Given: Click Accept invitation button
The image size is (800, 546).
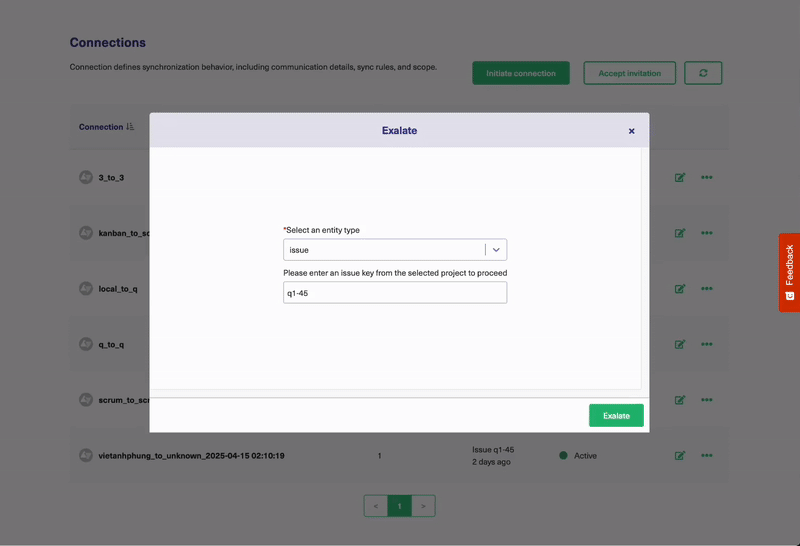Looking at the screenshot, I should (x=629, y=73).
